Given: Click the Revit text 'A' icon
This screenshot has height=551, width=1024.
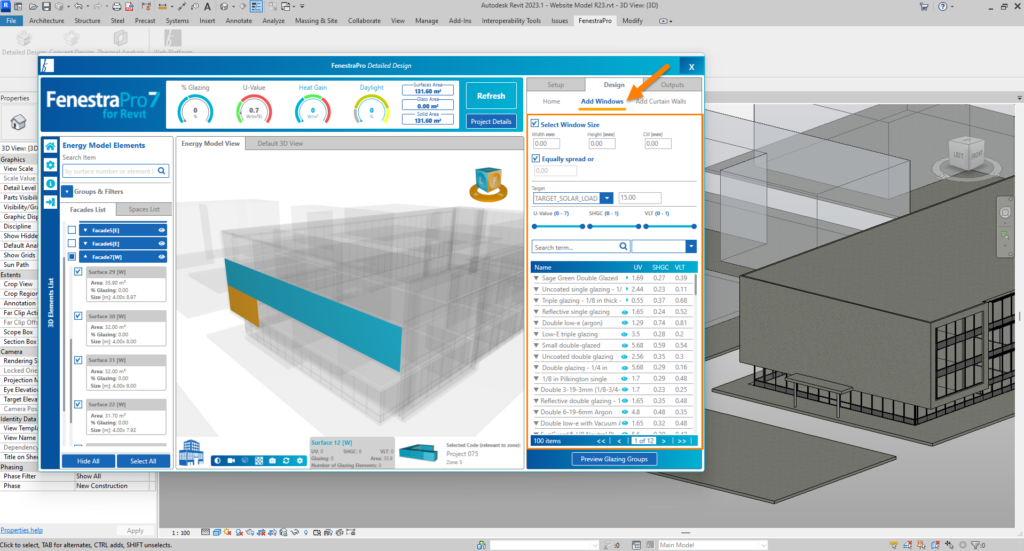Looking at the screenshot, I should tap(207, 7).
